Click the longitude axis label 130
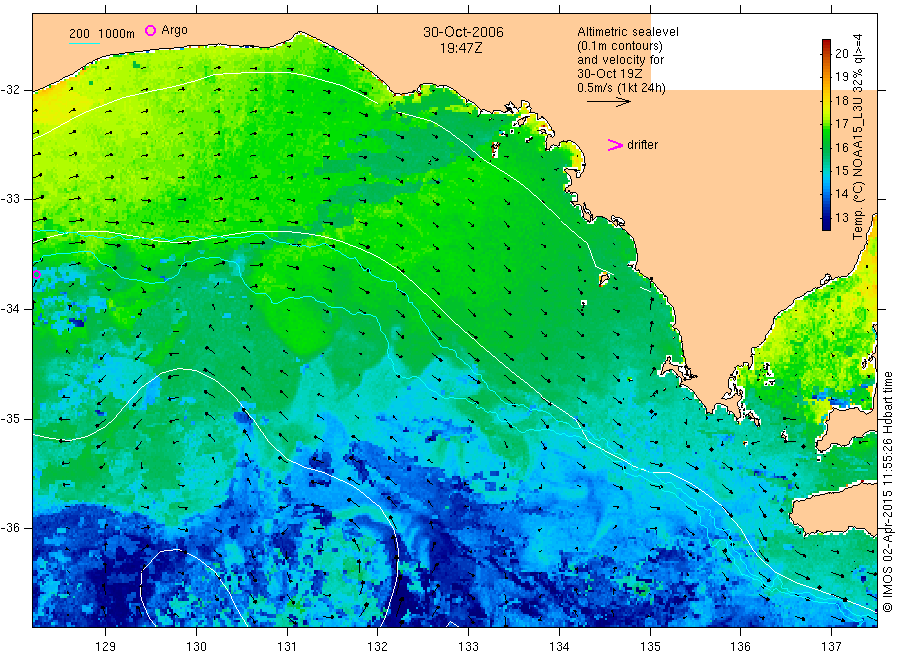 [x=196, y=647]
